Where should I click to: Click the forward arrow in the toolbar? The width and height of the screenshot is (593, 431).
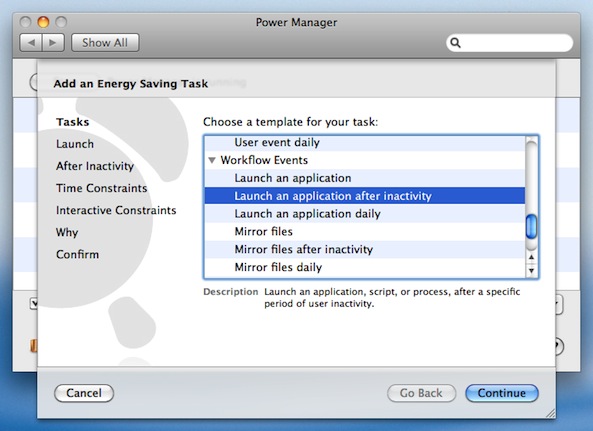(53, 42)
